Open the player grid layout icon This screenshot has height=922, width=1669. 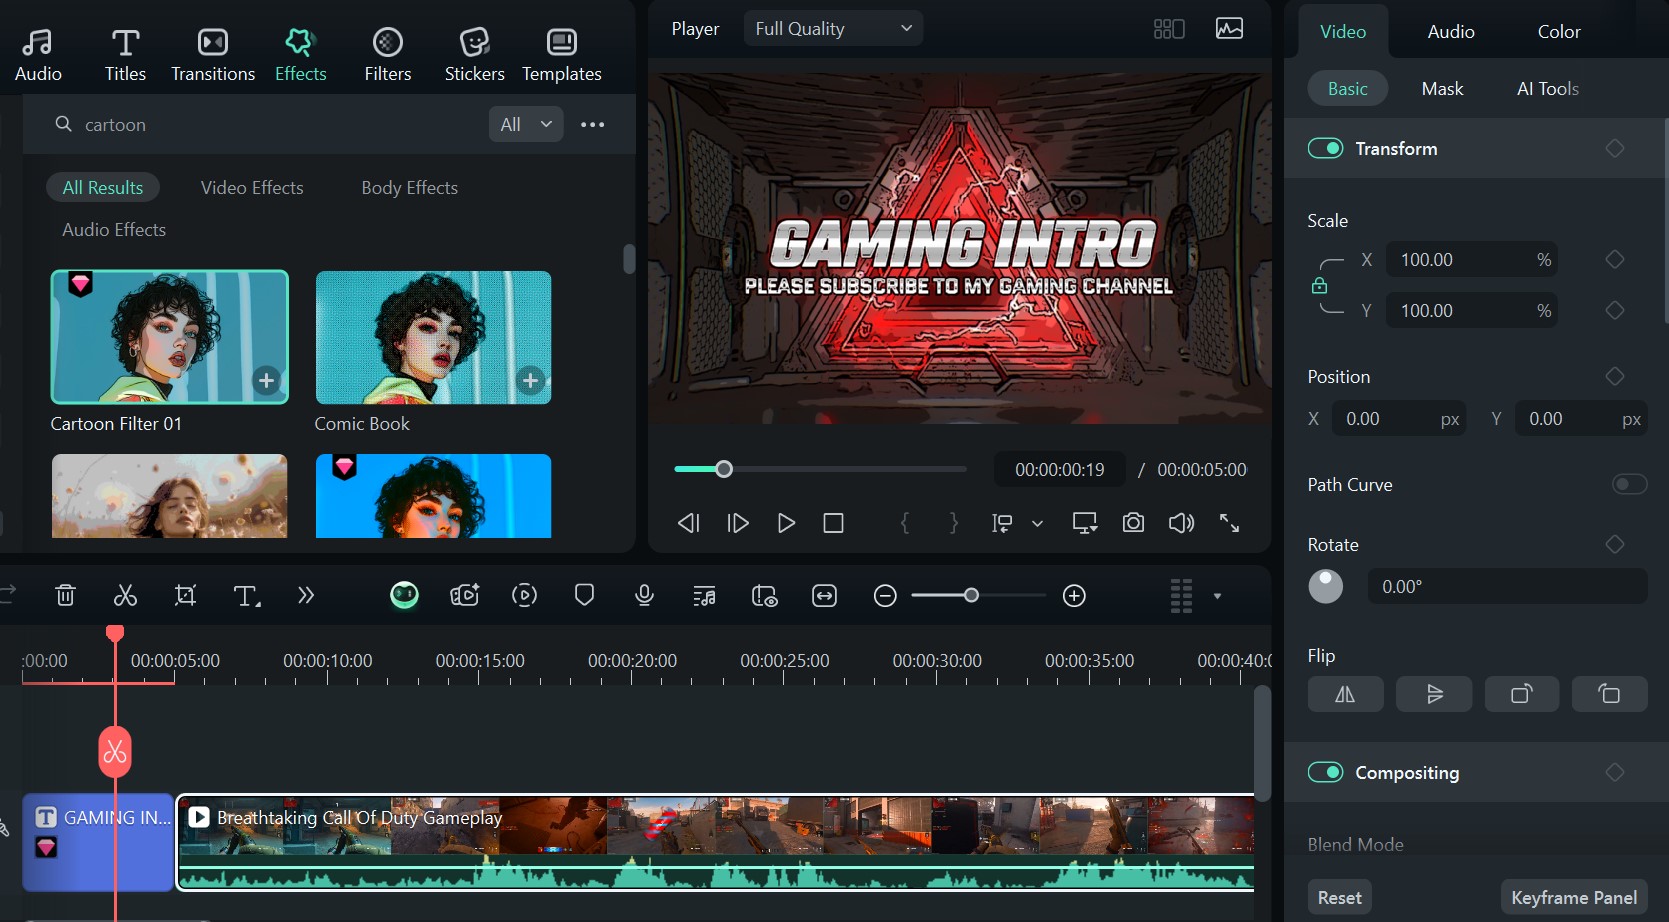pyautogui.click(x=1169, y=29)
